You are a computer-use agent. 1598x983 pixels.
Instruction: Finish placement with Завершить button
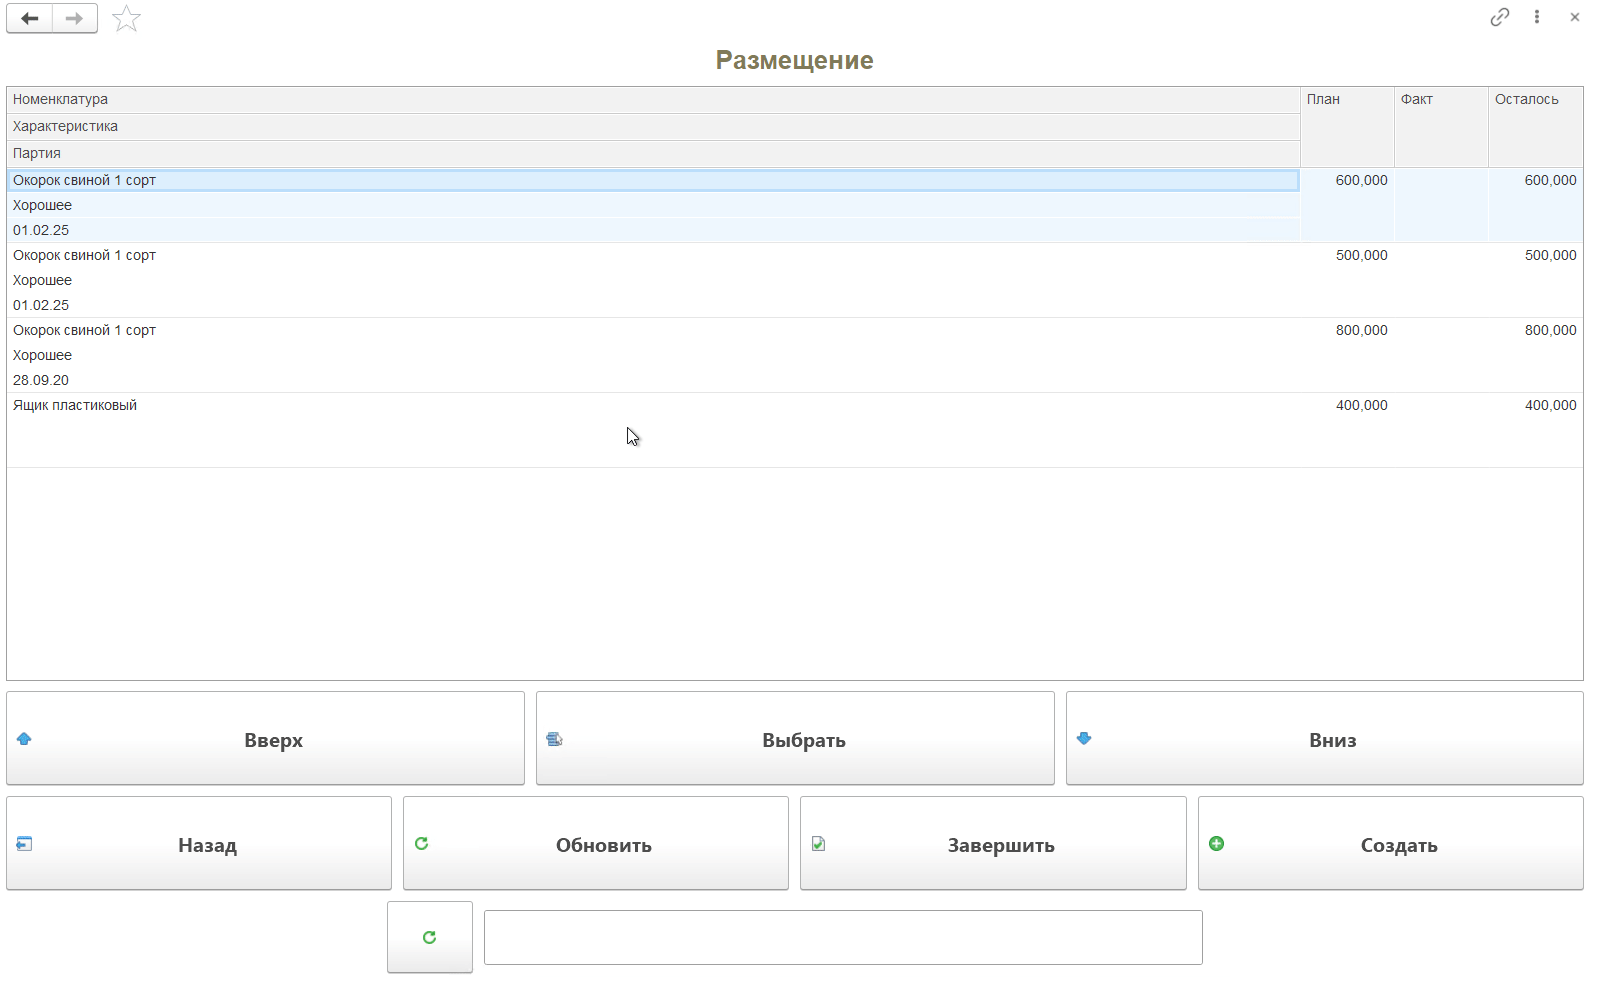[x=993, y=844]
